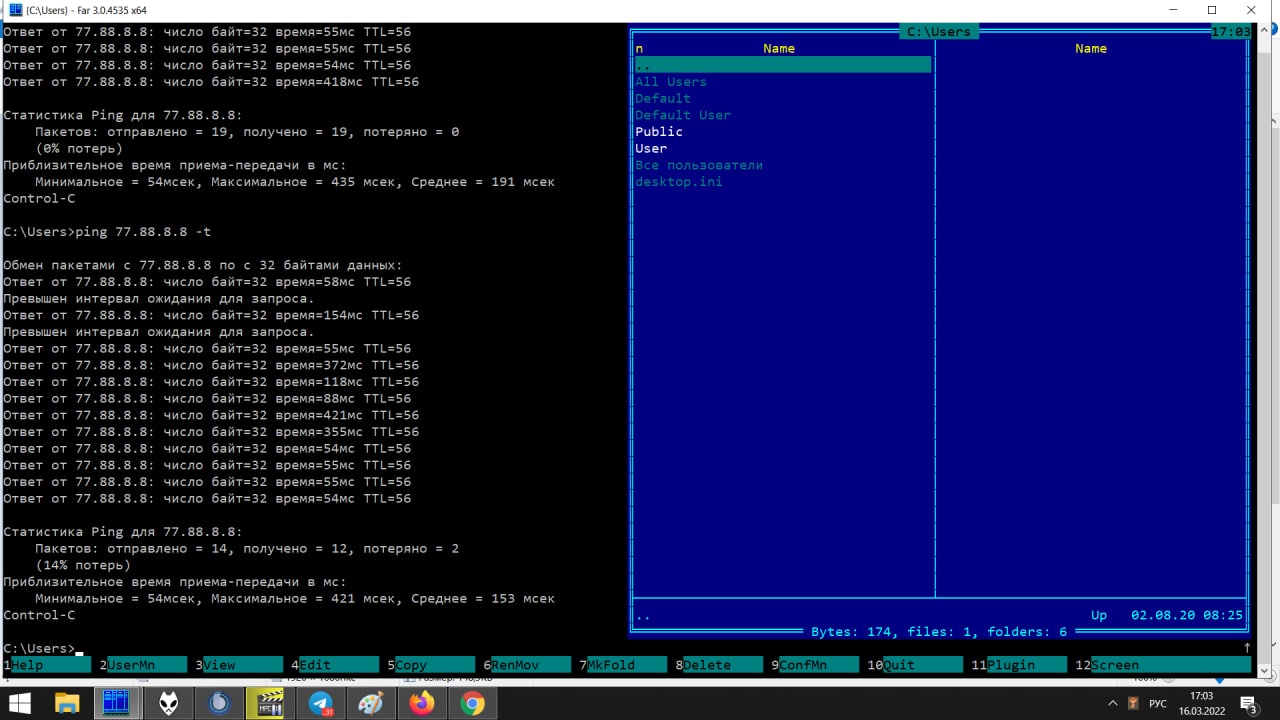The image size is (1280, 720).
Task: Open foobar2000 from the taskbar
Action: (168, 704)
